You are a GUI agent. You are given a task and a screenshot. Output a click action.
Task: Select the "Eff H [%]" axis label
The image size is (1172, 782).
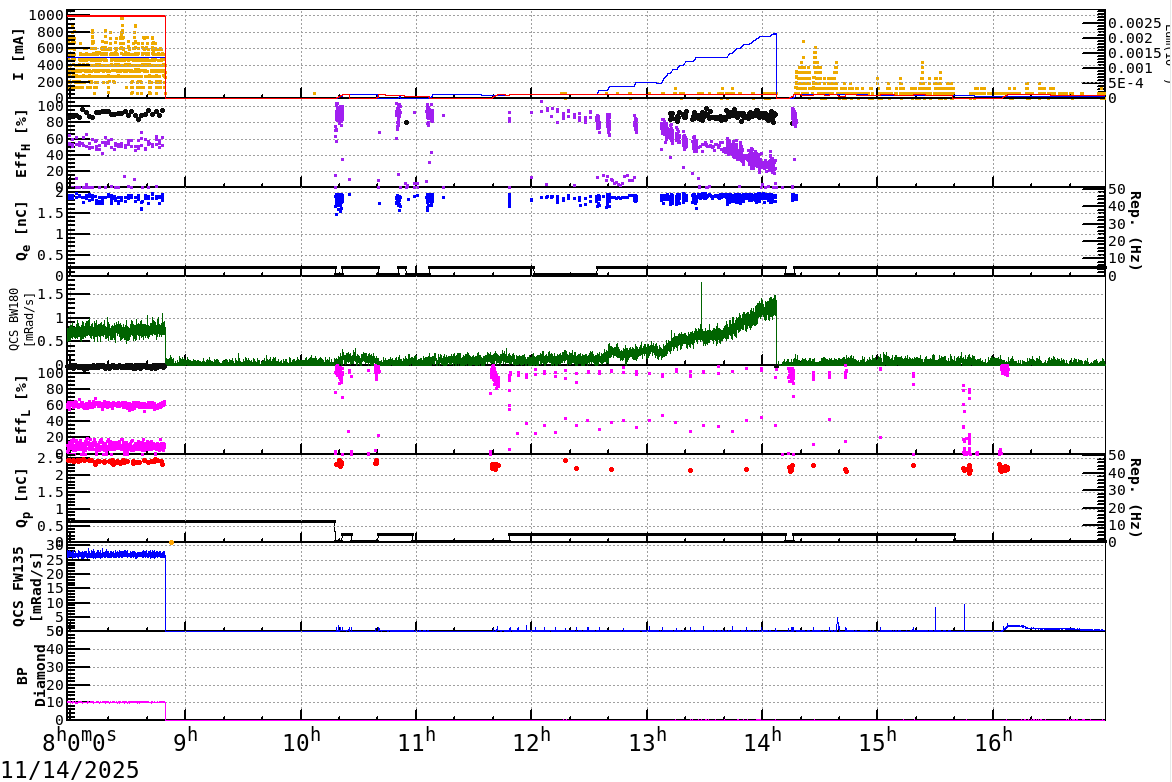tap(22, 144)
